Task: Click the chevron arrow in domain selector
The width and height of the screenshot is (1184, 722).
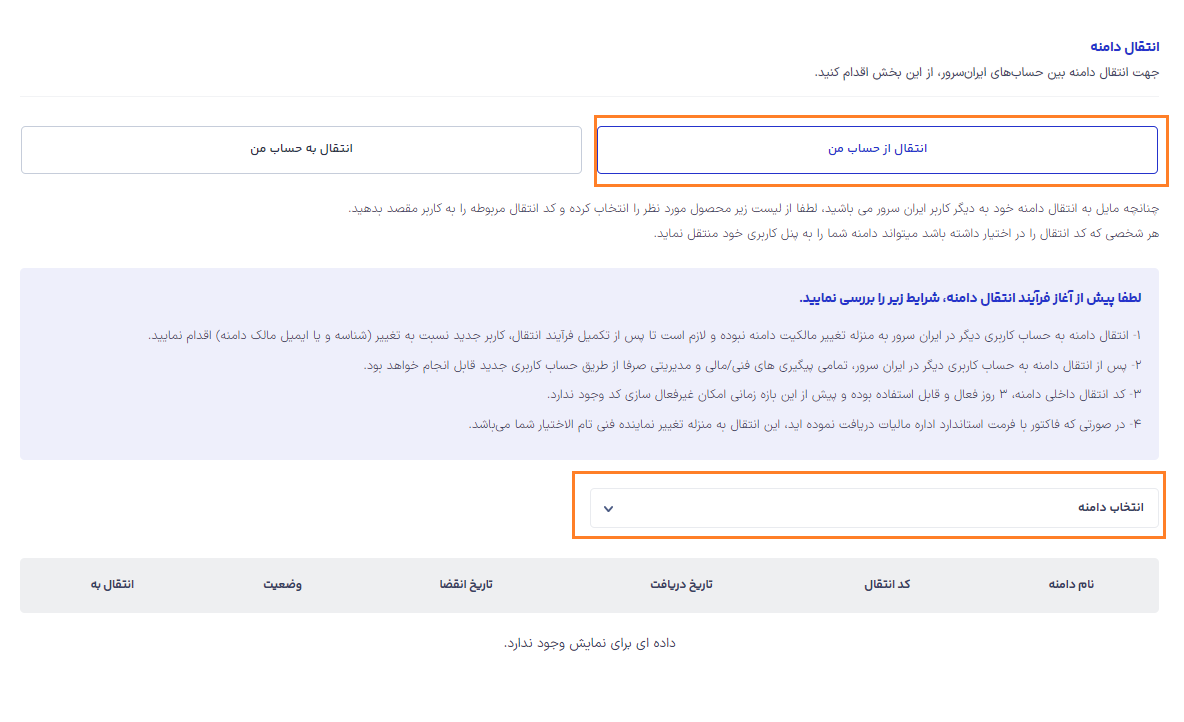Action: click(x=608, y=508)
